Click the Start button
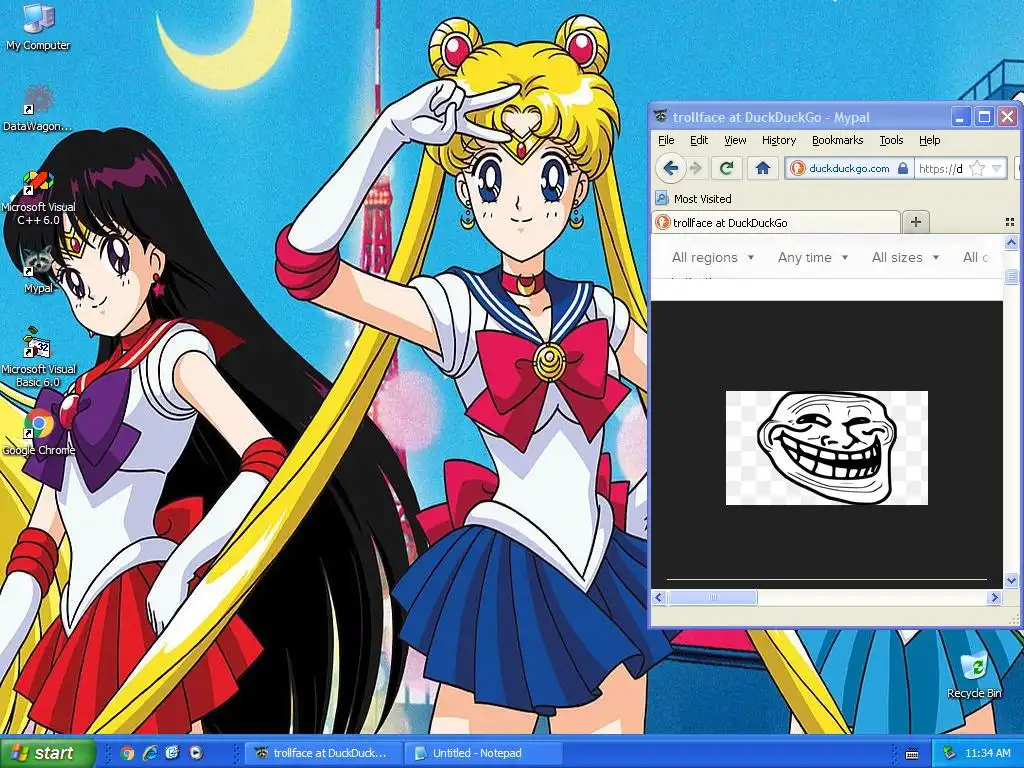 47,753
